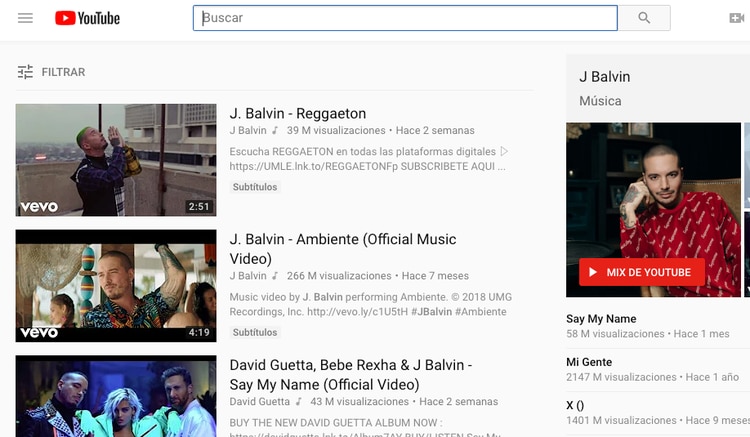
Task: Click the music note next to David Guetta
Action: 299,402
